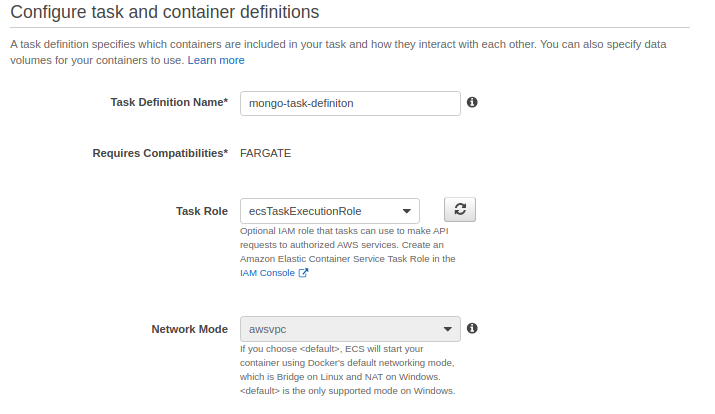Select the ecsTaskExecutionRole value in Task Role
Image resolution: width=715 pixels, height=414 pixels.
click(305, 211)
